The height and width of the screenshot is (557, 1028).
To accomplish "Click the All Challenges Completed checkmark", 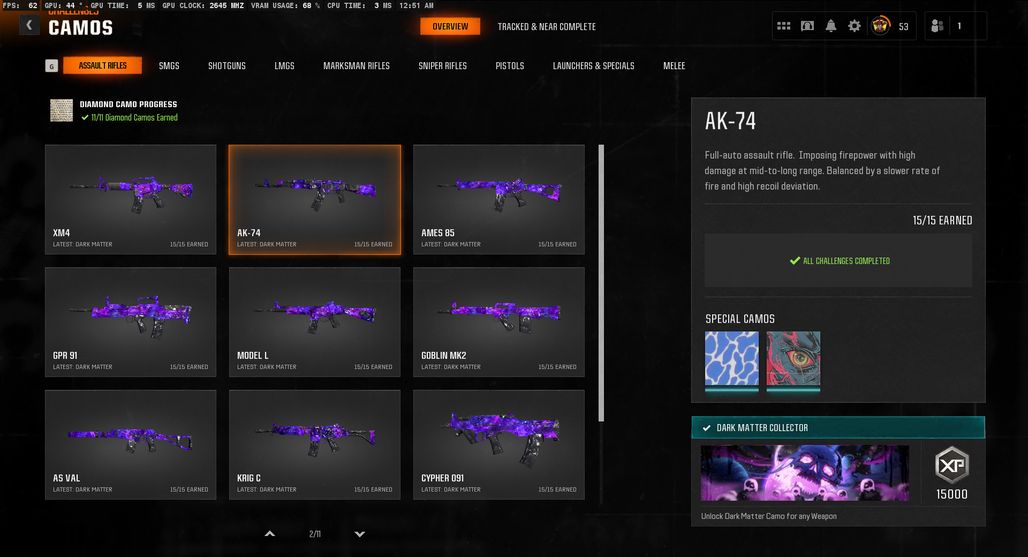I will (x=795, y=261).
